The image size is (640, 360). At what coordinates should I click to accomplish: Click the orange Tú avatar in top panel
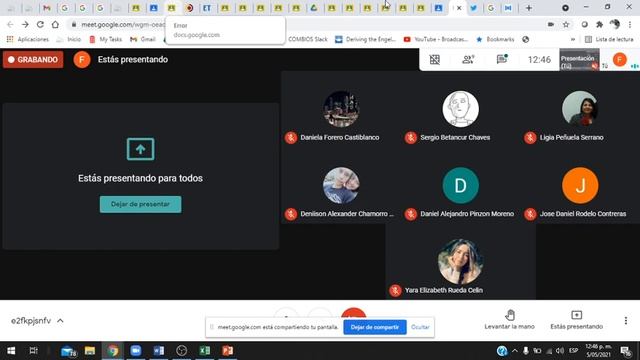[619, 60]
